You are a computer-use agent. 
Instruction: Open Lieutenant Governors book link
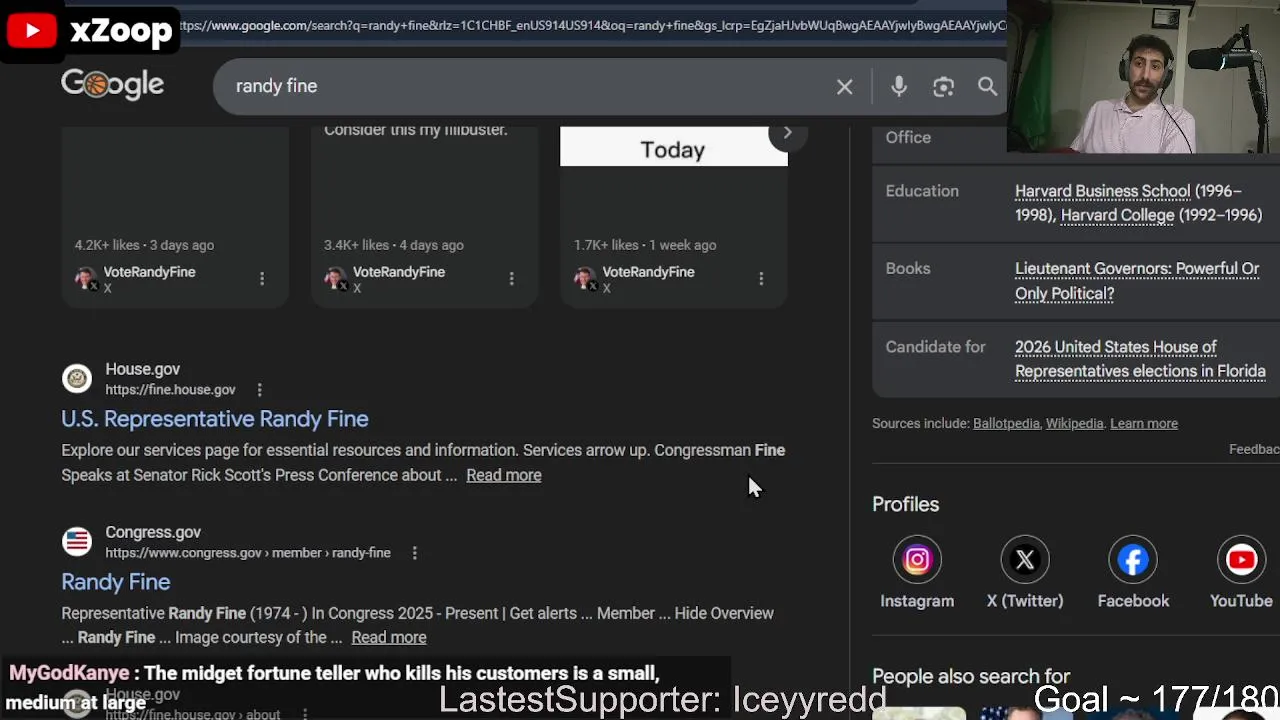tap(1137, 281)
